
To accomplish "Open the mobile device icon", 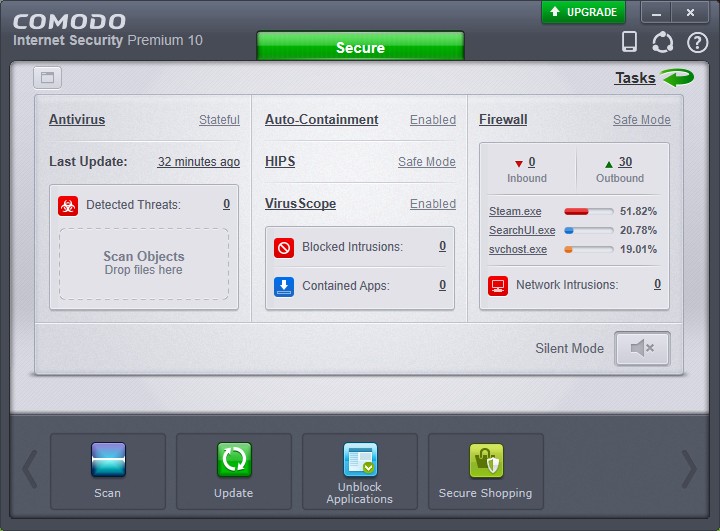I will (629, 42).
